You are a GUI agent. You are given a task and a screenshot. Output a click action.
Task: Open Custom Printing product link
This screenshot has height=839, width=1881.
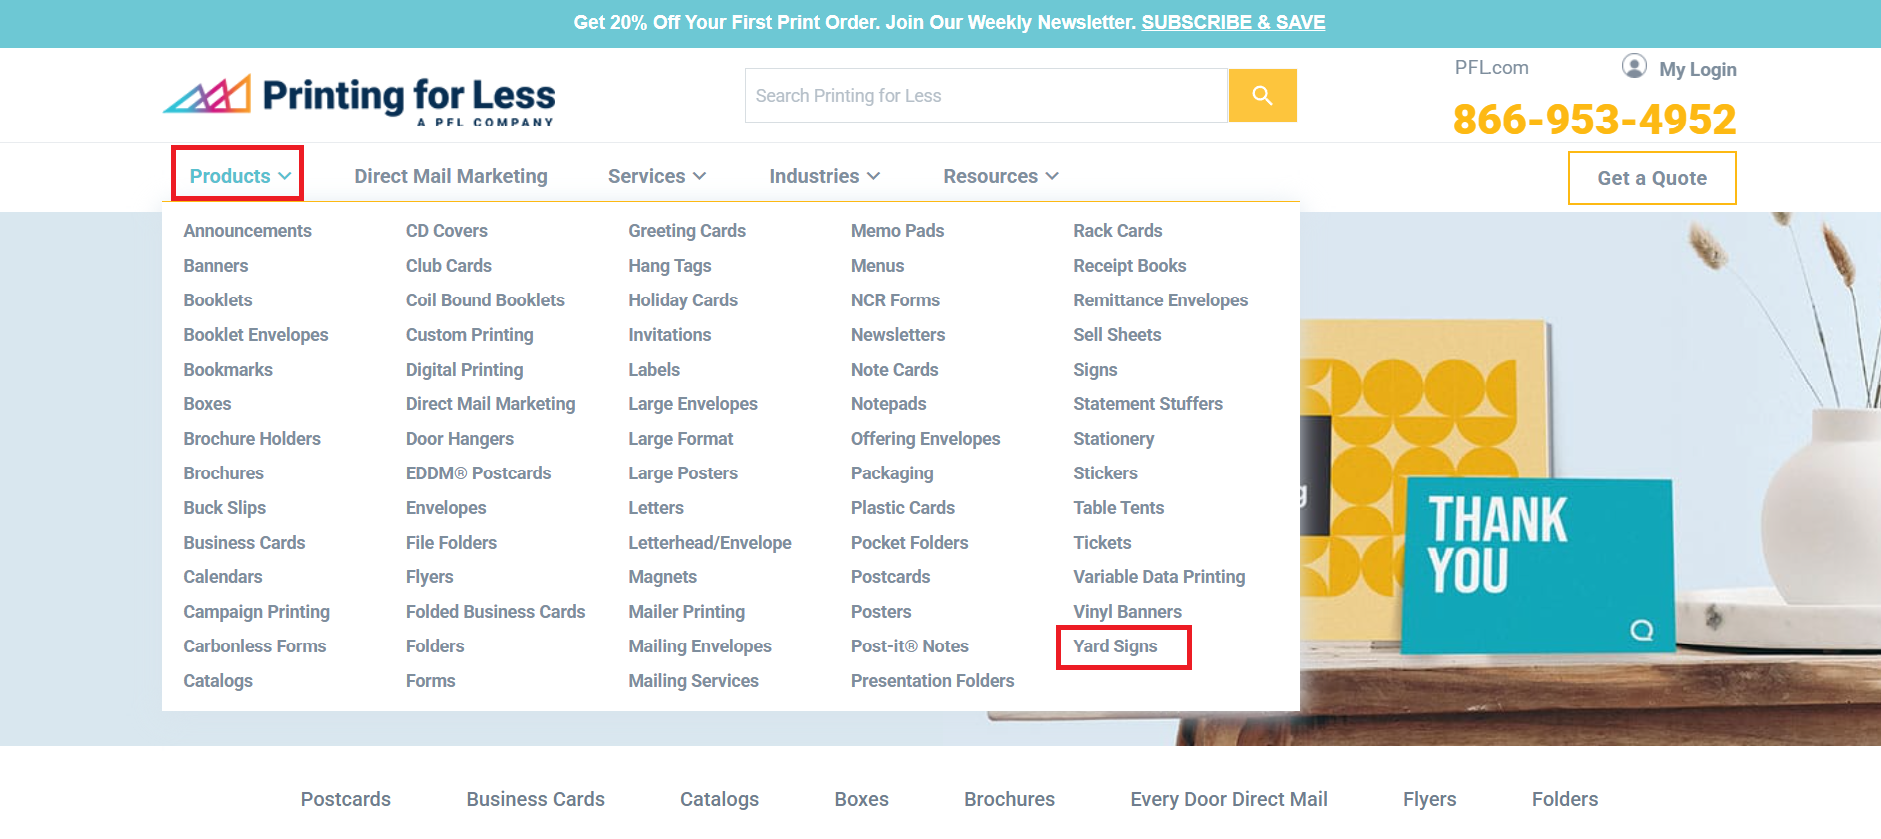click(469, 335)
